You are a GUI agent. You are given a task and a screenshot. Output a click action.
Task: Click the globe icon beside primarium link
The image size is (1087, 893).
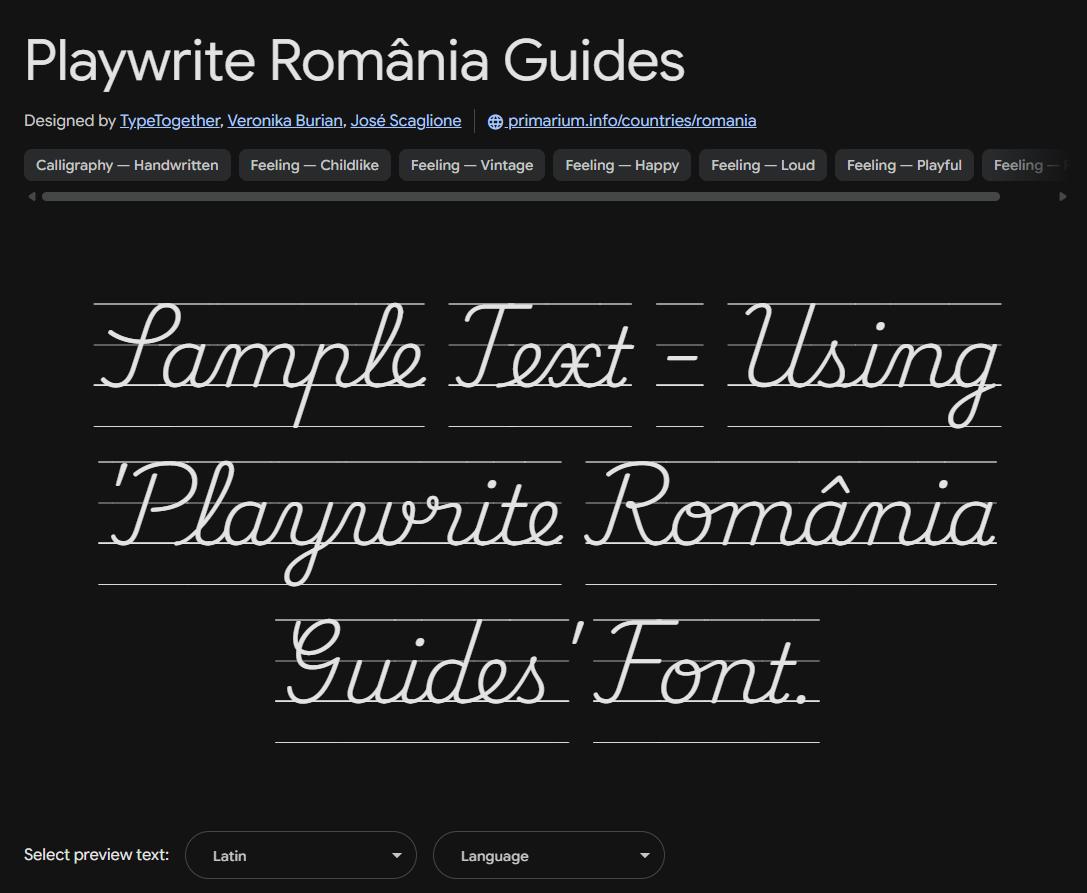coord(495,121)
